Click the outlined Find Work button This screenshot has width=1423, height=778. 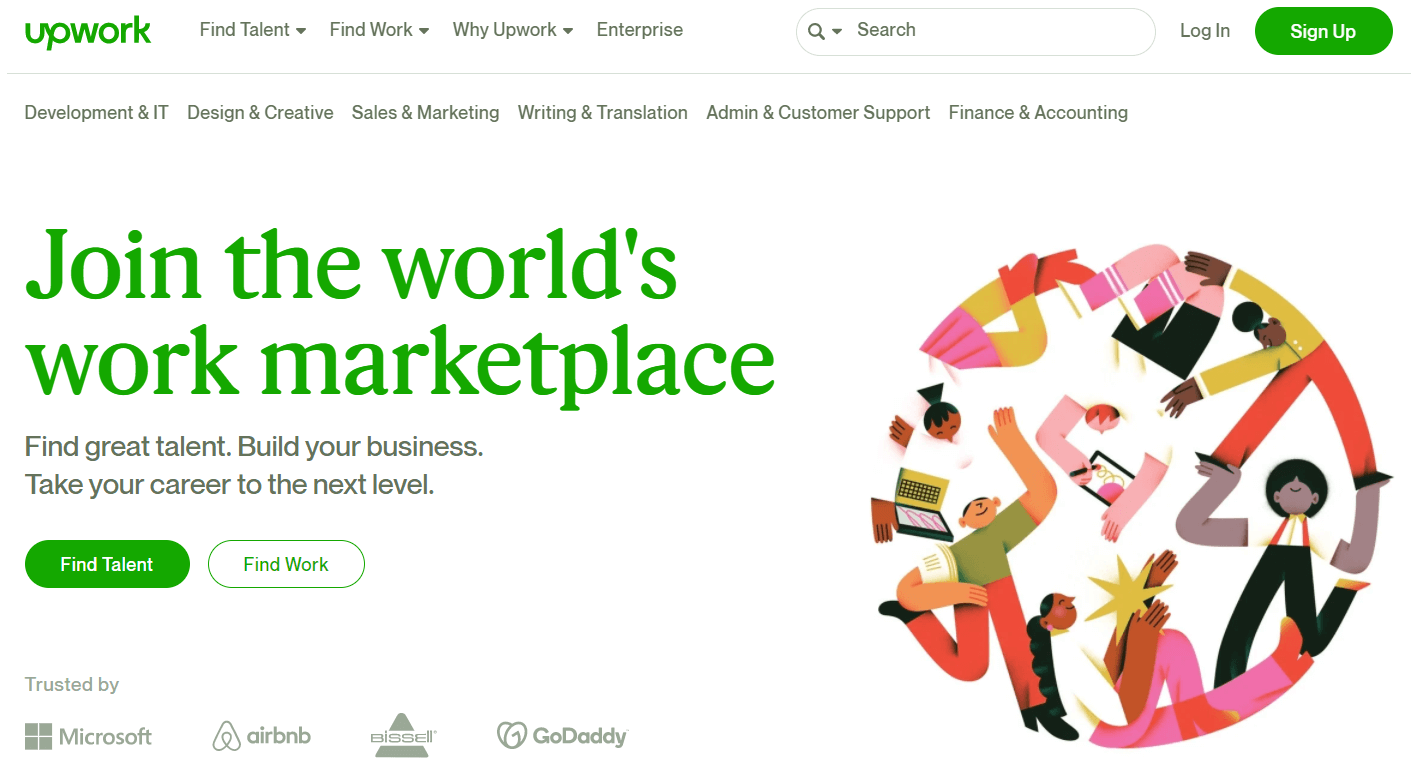tap(286, 564)
